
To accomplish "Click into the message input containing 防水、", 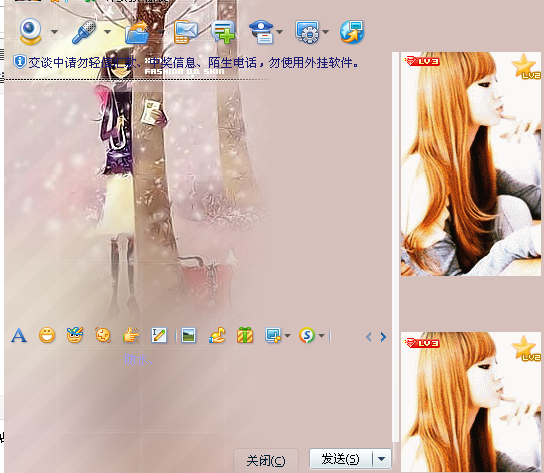I will [198, 396].
